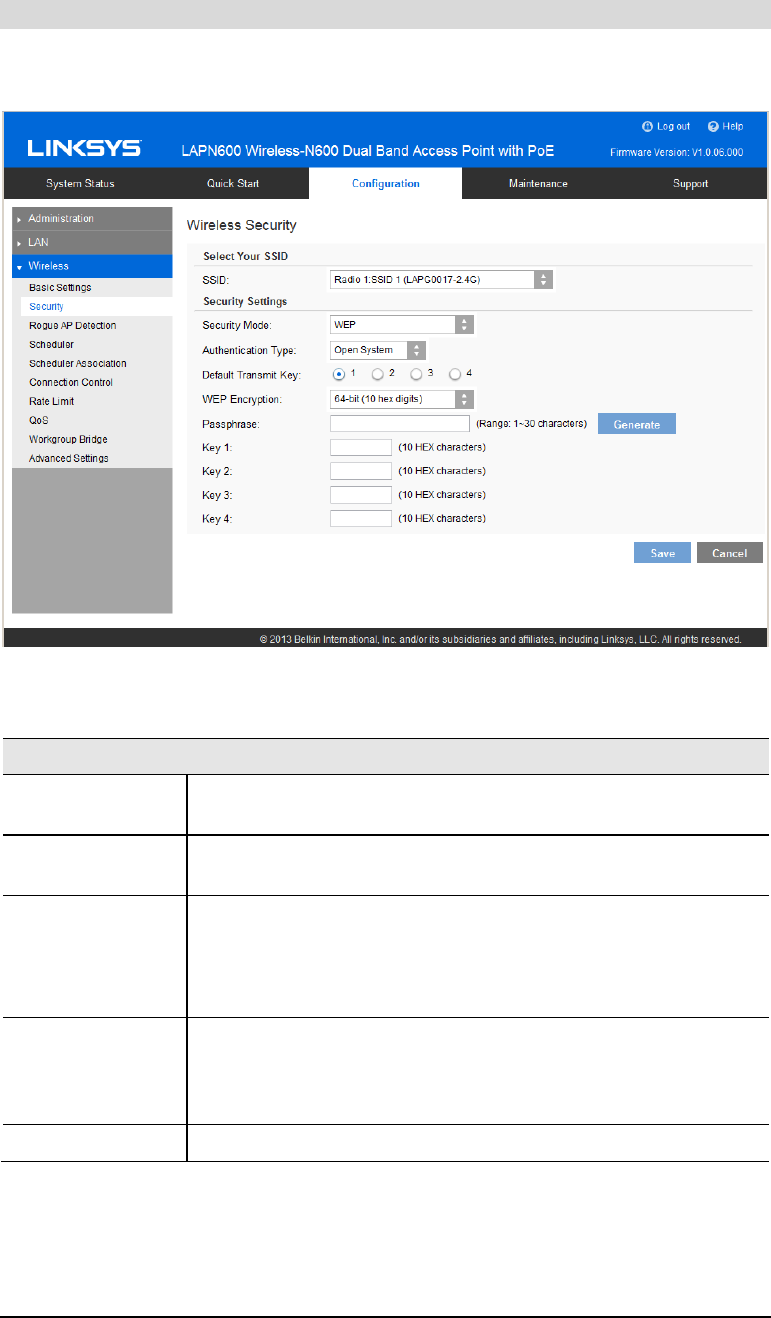771x1318 pixels.
Task: Open the QoS page
Action: point(39,420)
